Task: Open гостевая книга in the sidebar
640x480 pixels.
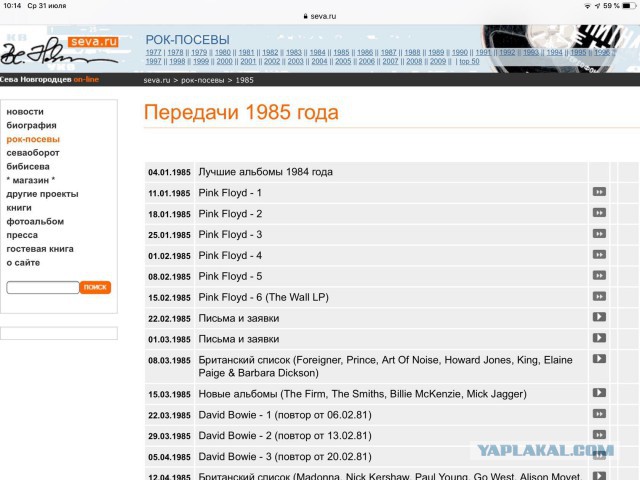Action: 40,249
